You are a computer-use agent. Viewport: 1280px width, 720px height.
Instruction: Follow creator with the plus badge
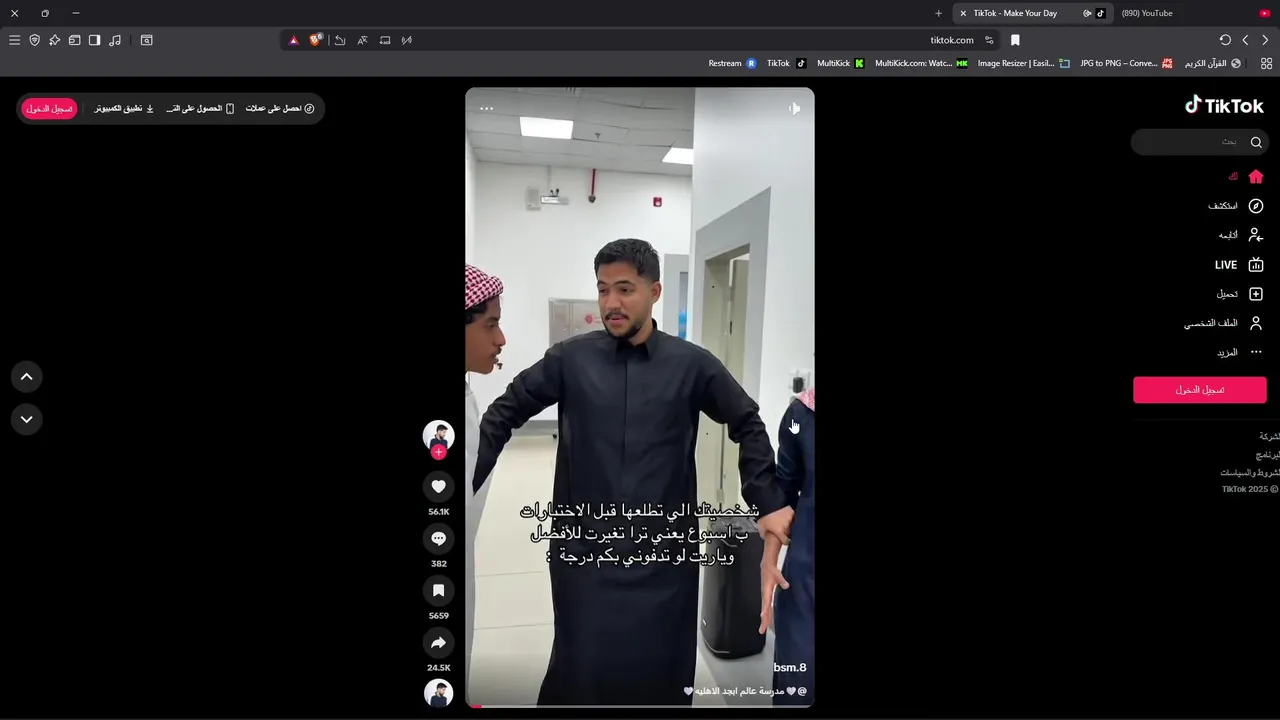click(x=438, y=452)
